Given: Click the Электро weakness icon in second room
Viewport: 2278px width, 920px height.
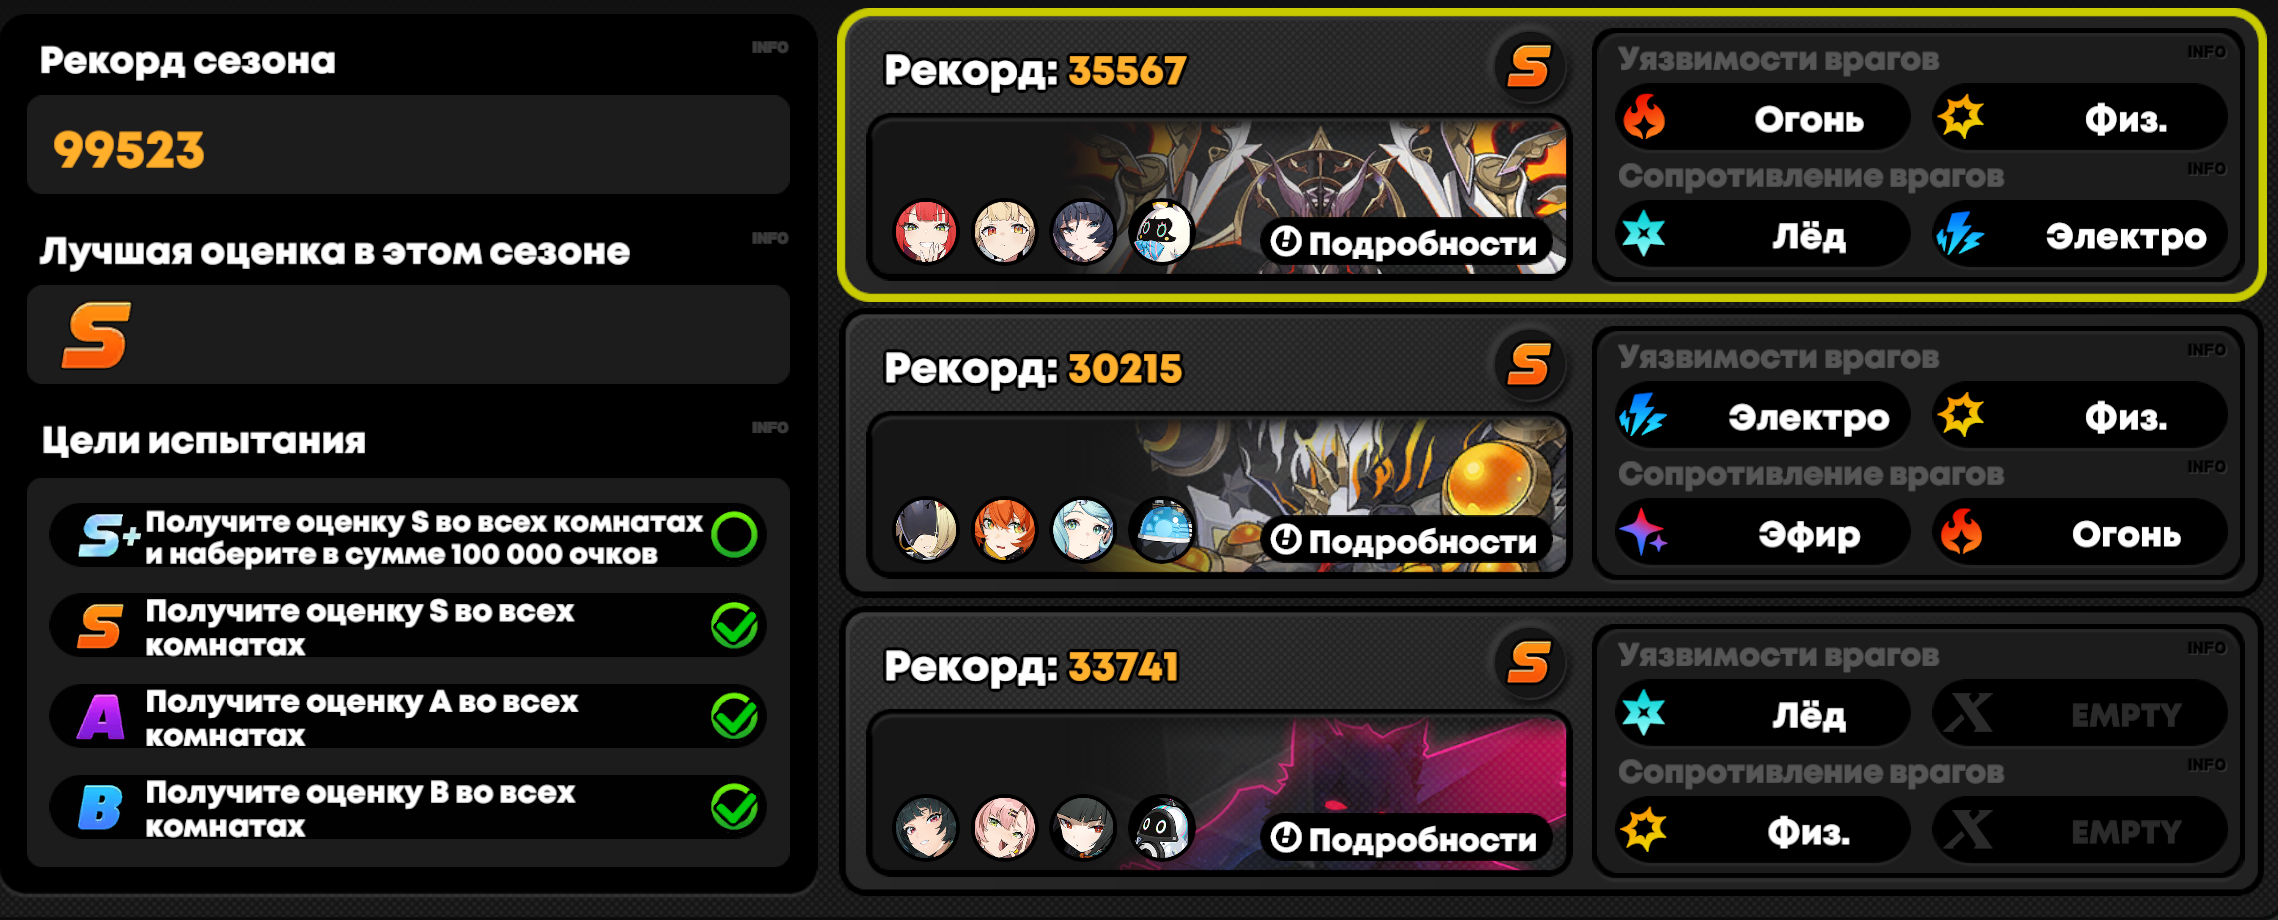Looking at the screenshot, I should 1644,415.
